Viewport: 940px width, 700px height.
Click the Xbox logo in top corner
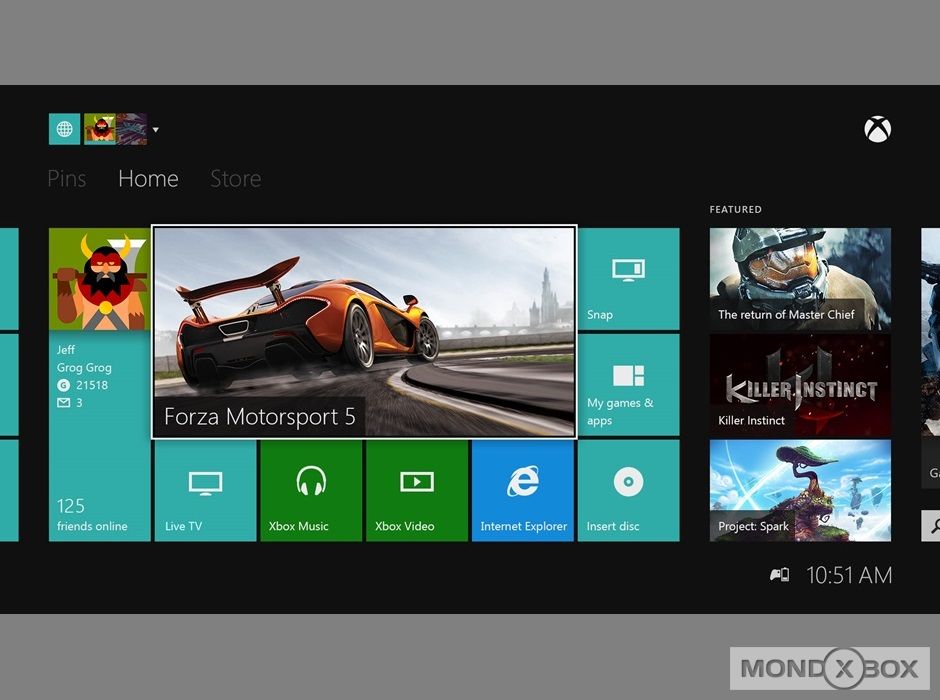tap(877, 129)
